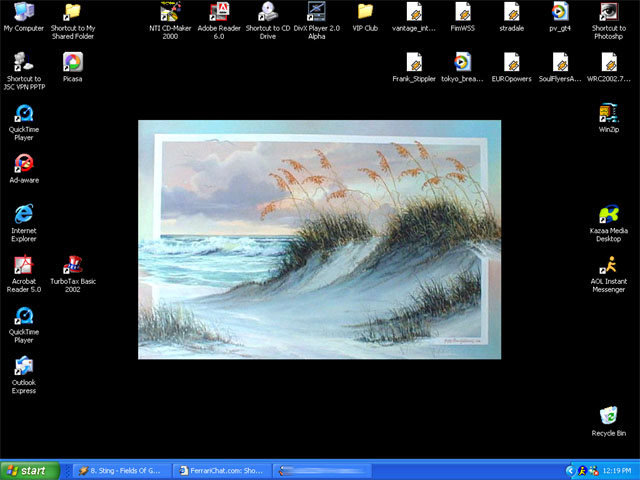Switch to Sting - Fields Of G... taskbar window
Image resolution: width=640 pixels, height=480 pixels.
pos(121,471)
